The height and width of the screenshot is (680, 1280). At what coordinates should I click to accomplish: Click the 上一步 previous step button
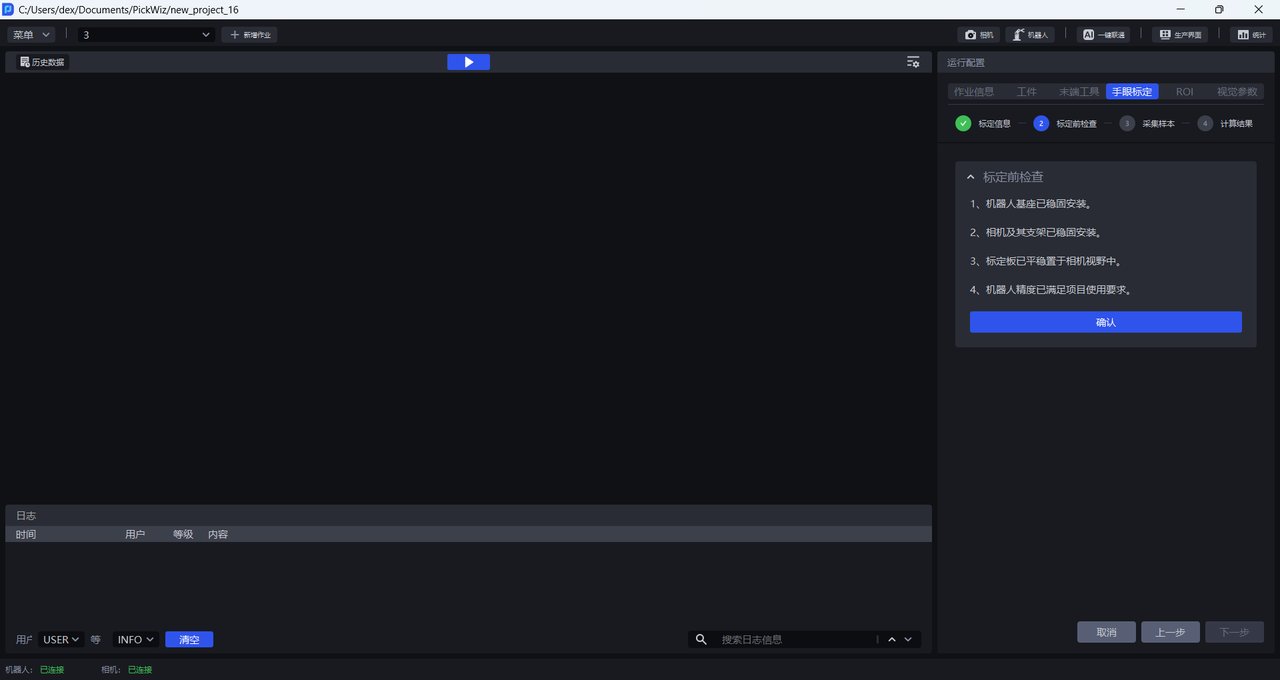click(x=1170, y=632)
